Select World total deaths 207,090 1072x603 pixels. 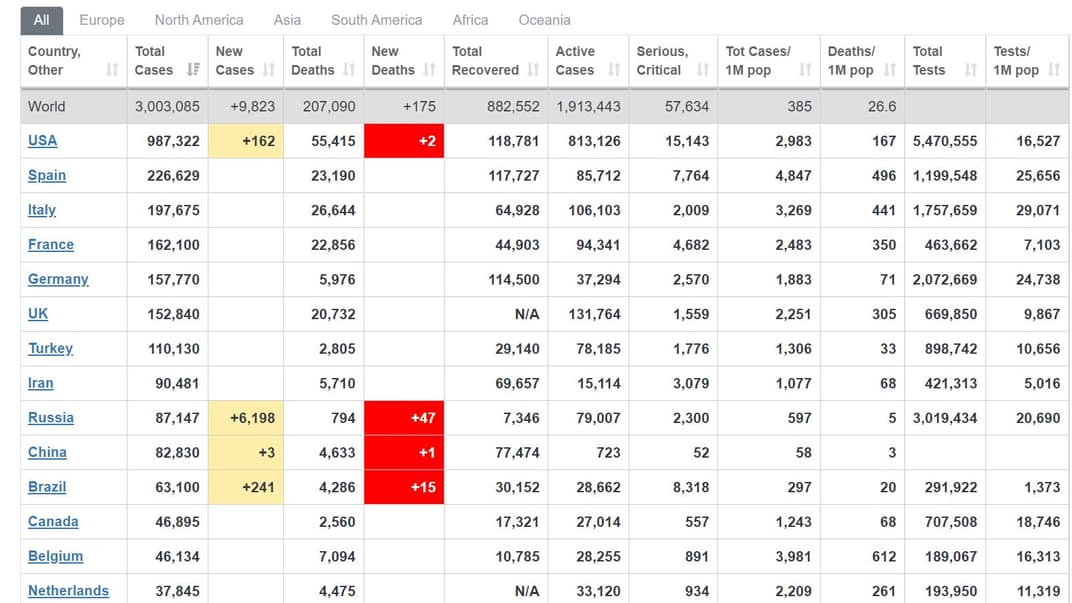329,107
